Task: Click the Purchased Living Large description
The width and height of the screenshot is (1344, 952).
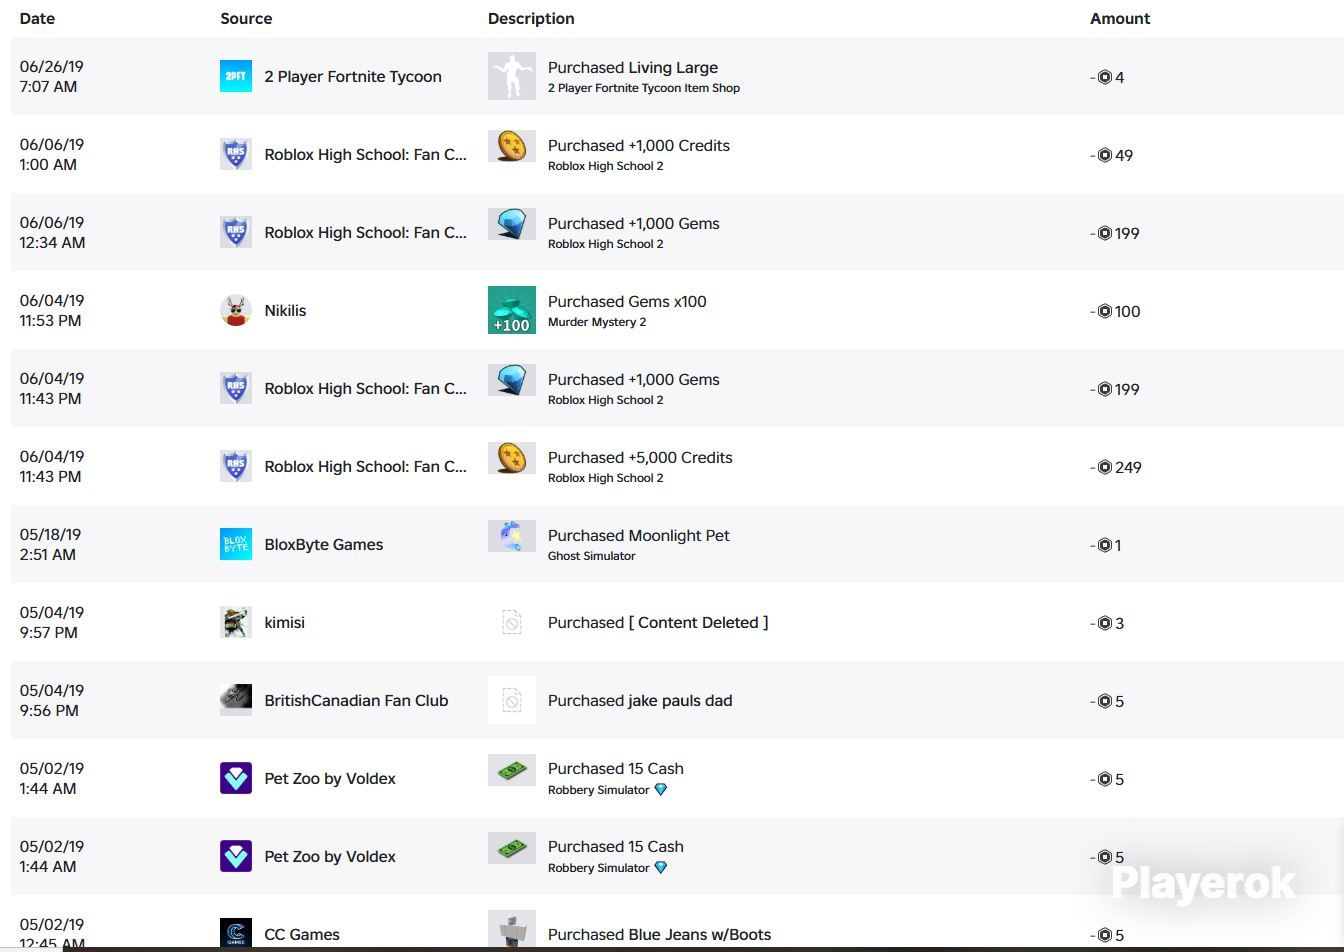Action: tap(633, 67)
